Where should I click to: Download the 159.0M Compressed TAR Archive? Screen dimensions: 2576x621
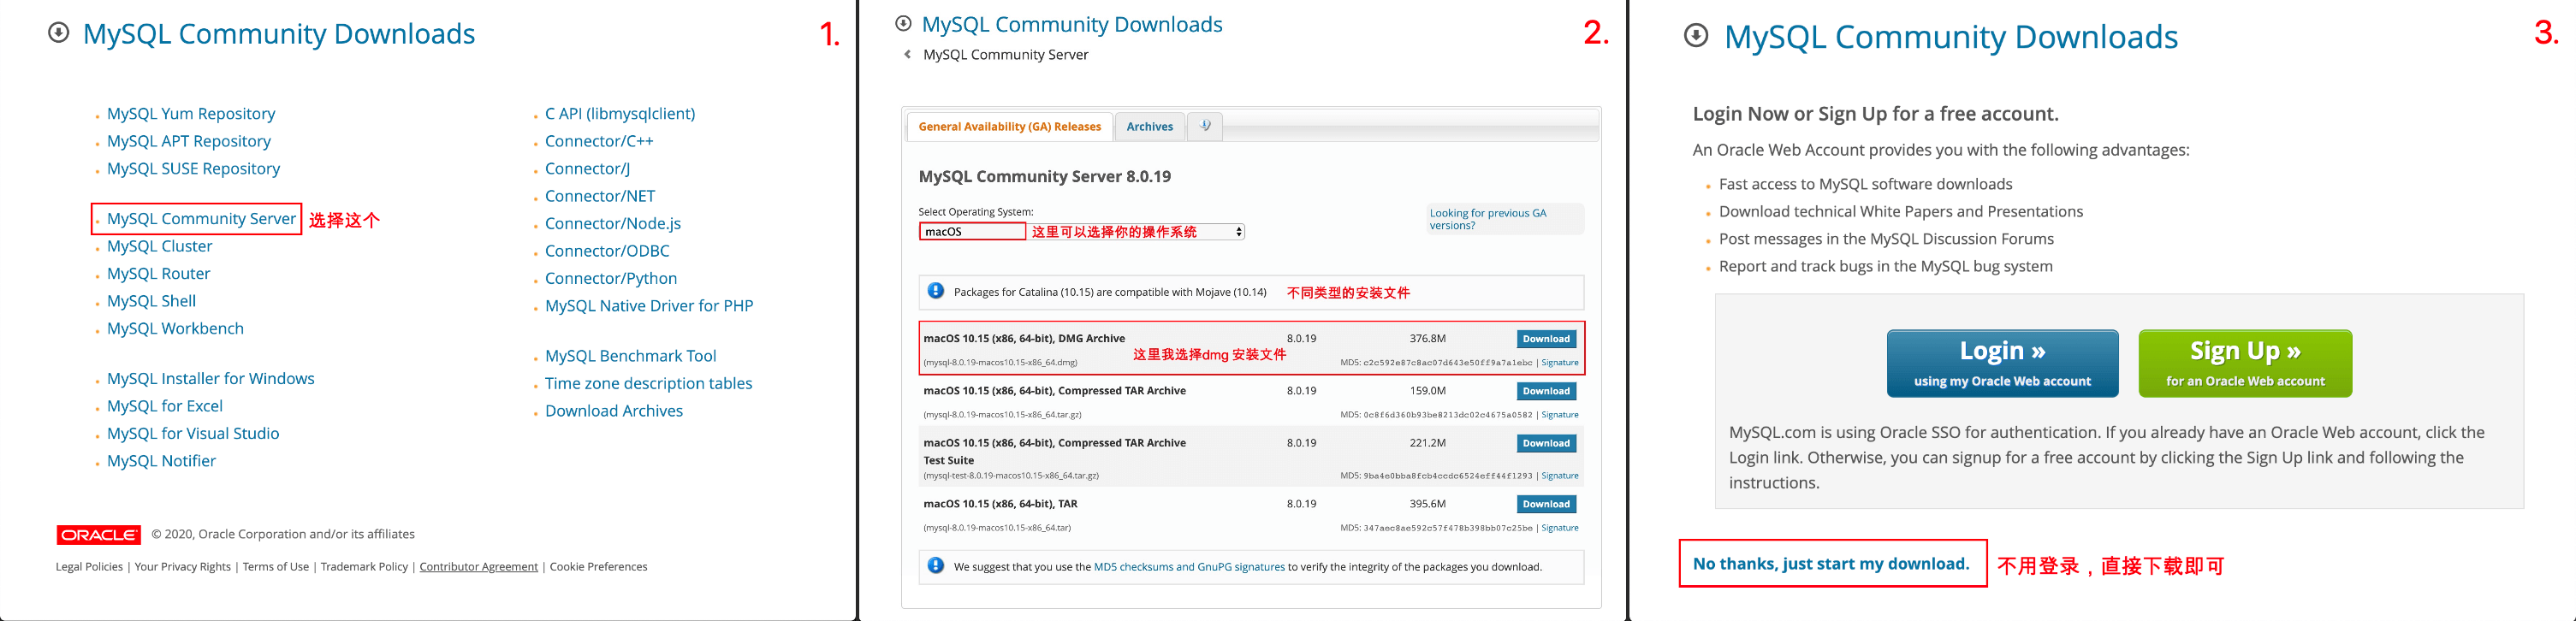[x=1546, y=391]
